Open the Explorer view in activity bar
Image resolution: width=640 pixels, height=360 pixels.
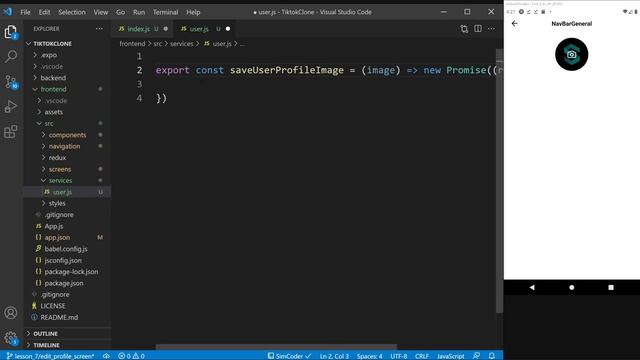tap(11, 32)
